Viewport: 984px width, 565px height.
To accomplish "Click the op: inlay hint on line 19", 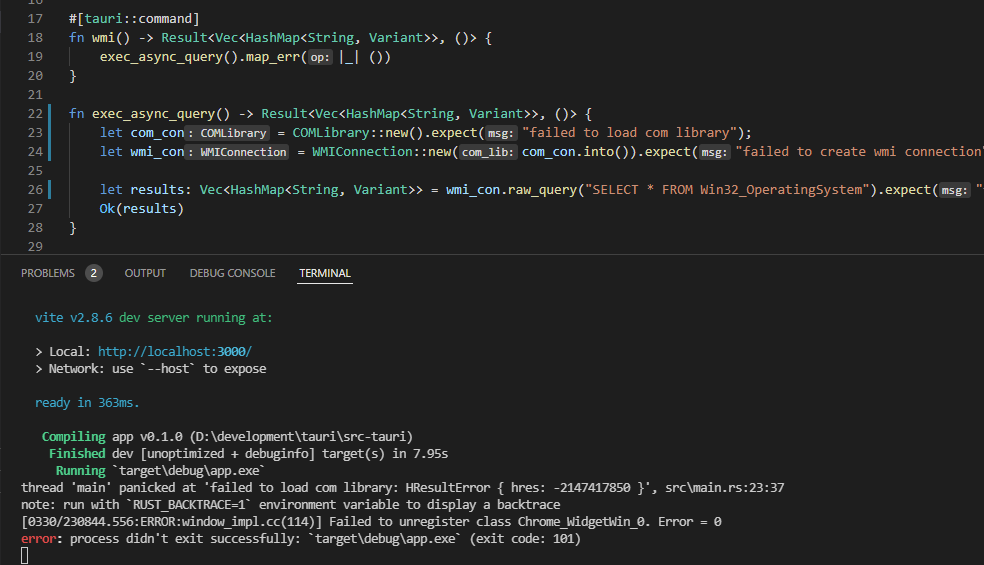I will pyautogui.click(x=319, y=57).
